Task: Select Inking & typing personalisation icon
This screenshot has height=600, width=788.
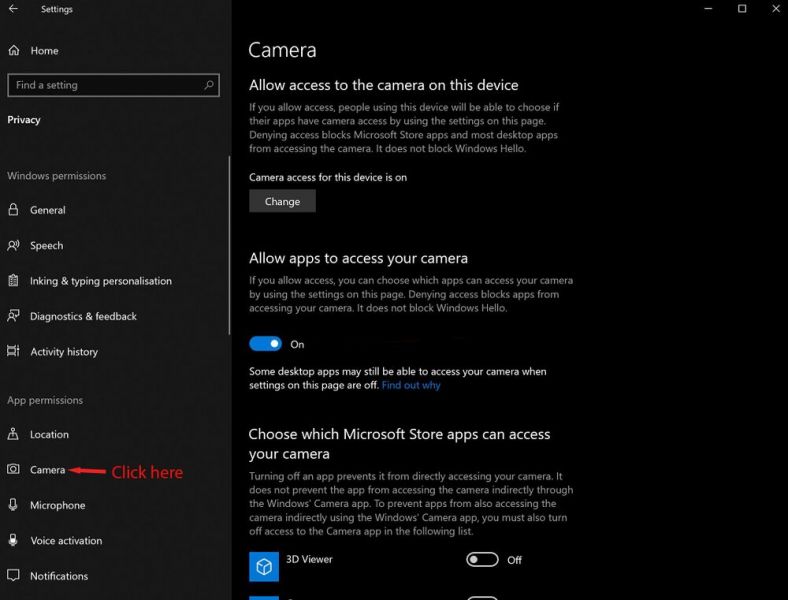Action: pos(13,281)
